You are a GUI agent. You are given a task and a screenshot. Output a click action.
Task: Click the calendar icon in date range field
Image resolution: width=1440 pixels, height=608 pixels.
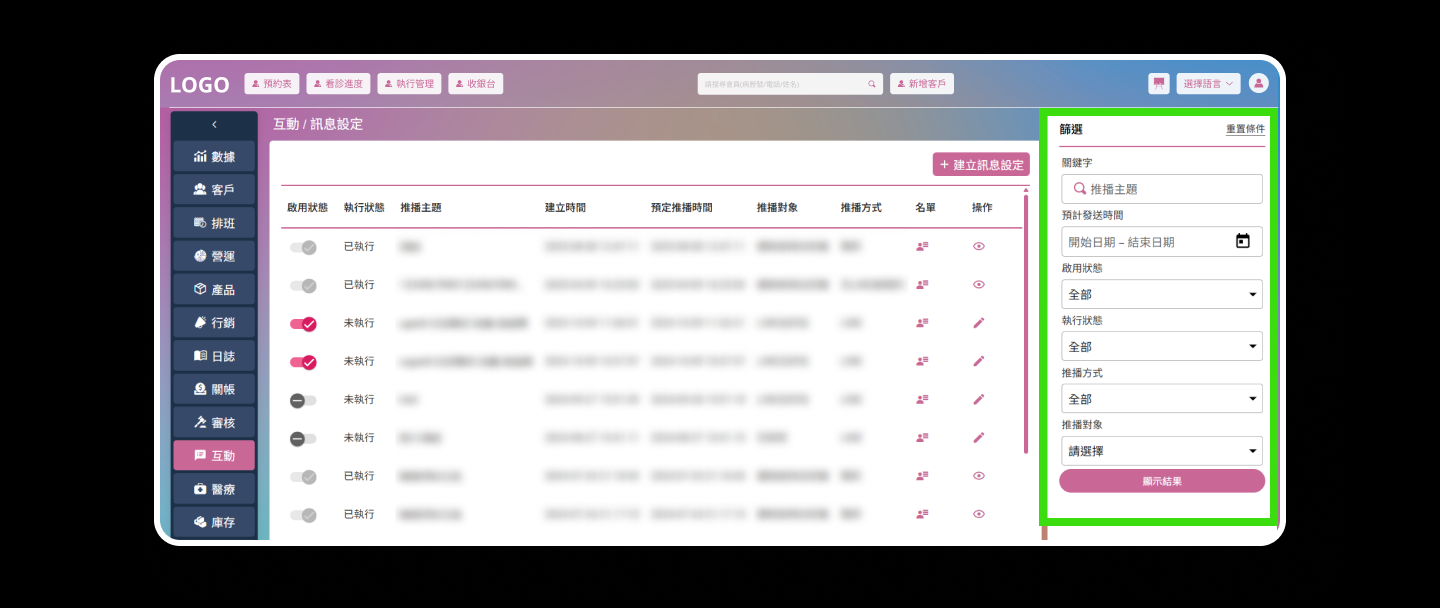coord(1242,241)
